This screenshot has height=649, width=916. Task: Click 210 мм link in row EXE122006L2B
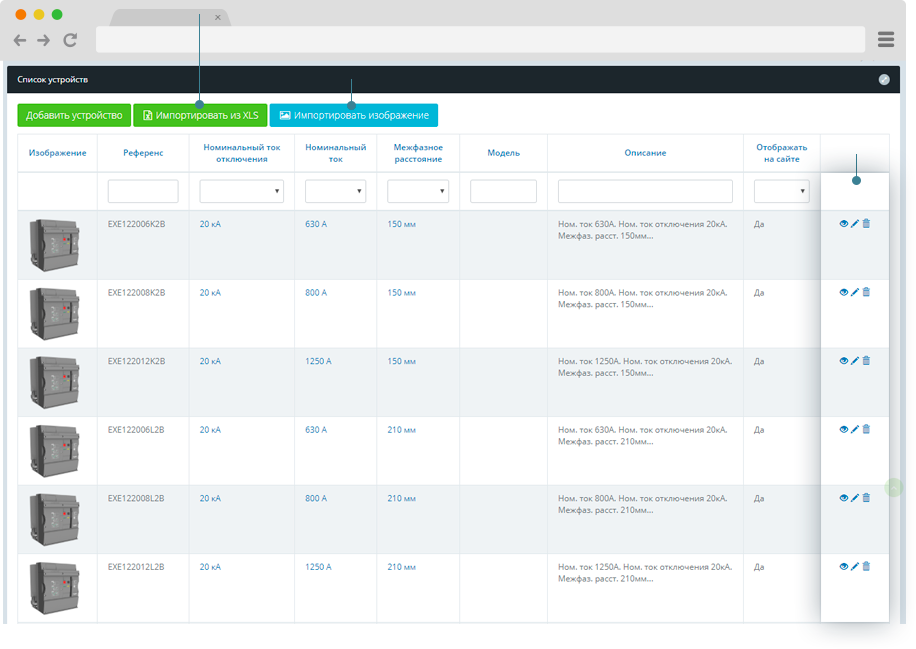(401, 430)
